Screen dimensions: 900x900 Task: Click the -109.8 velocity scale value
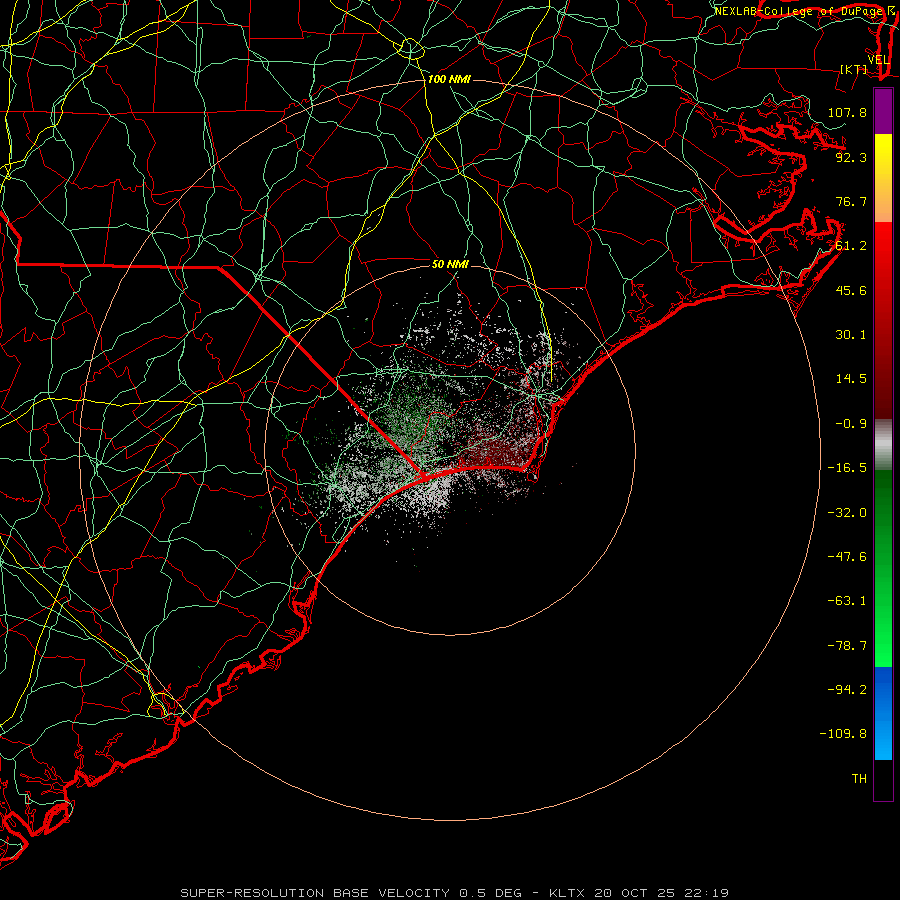tap(843, 734)
